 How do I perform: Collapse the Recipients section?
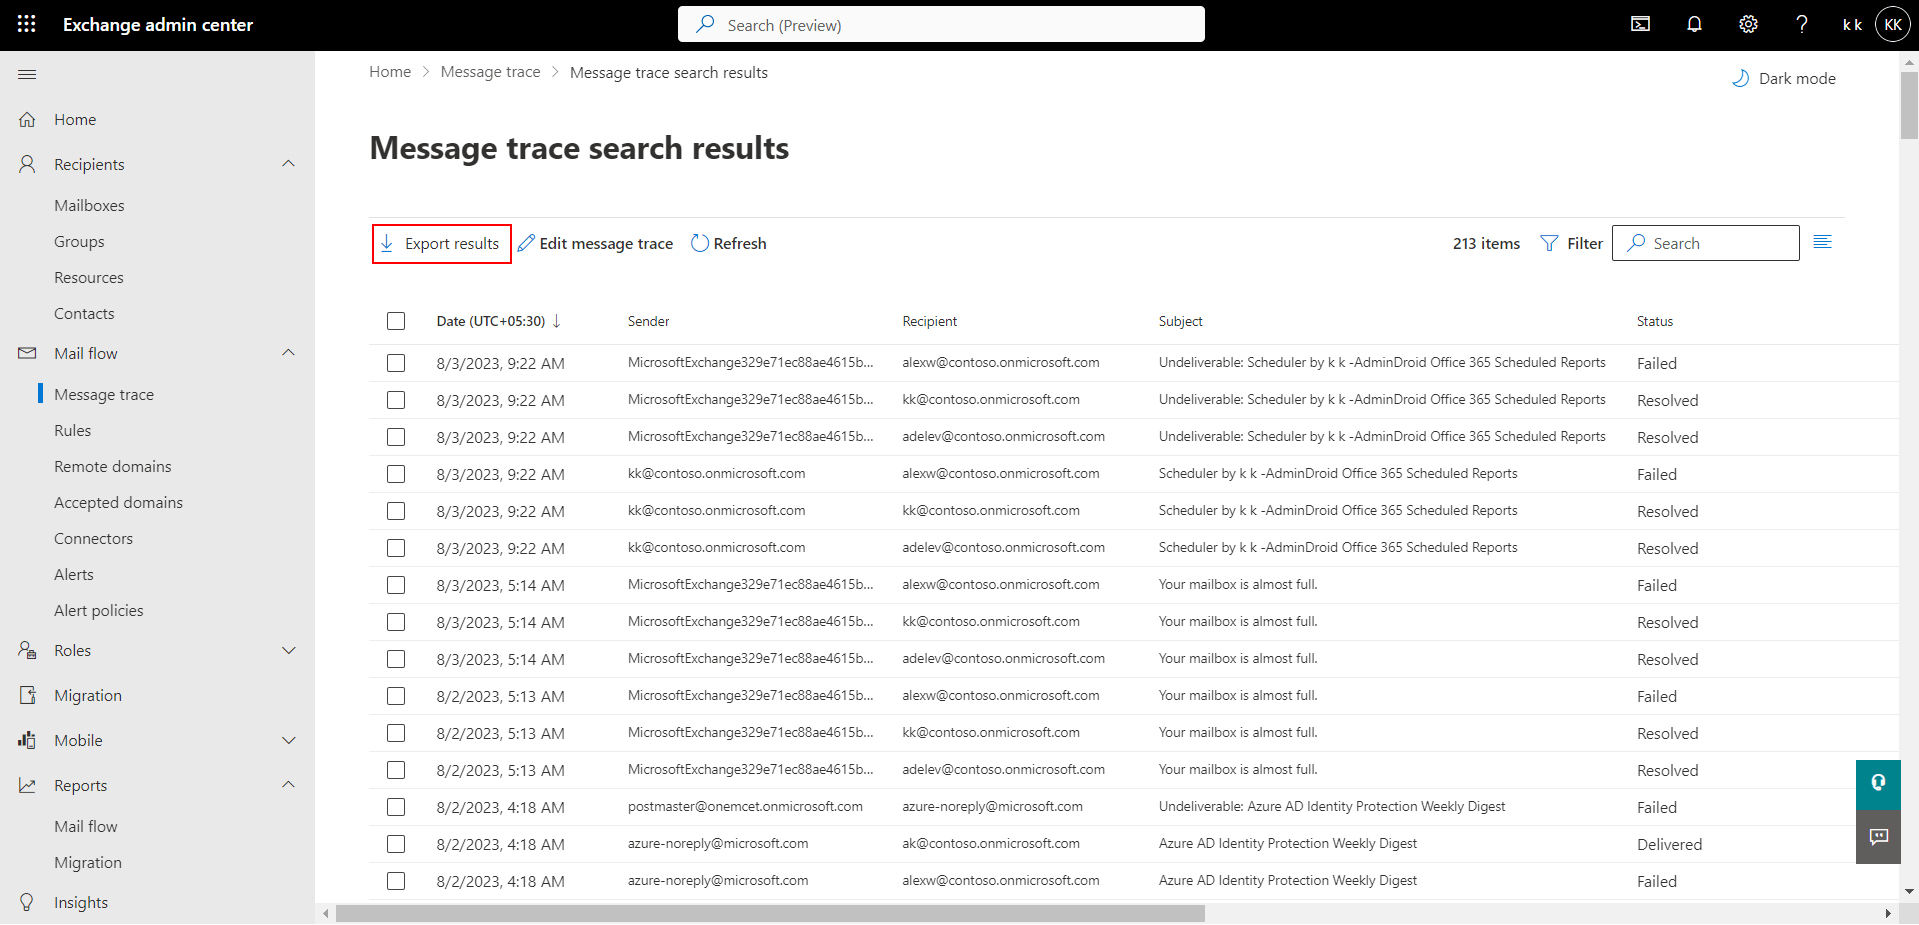click(289, 164)
